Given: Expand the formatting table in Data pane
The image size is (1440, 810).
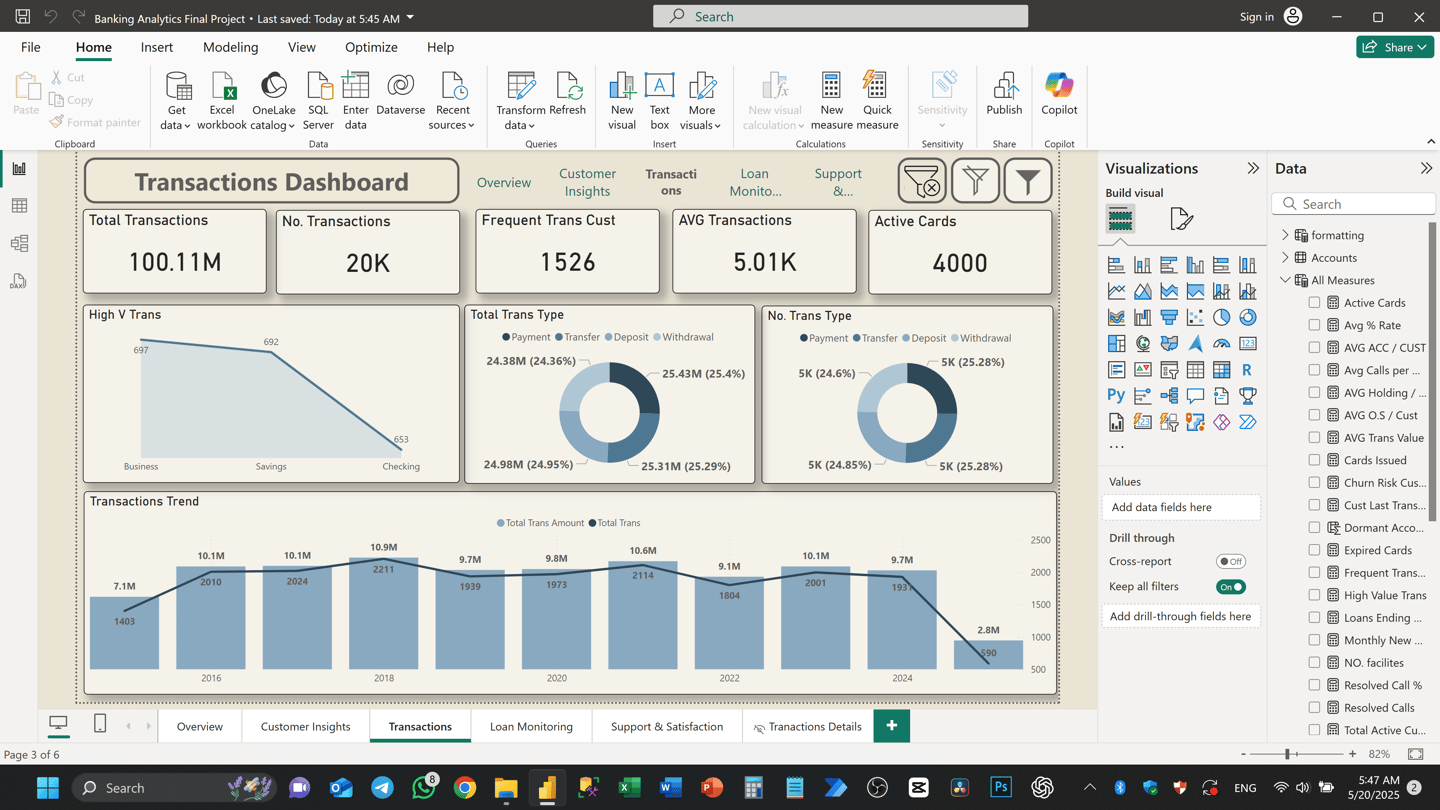Looking at the screenshot, I should 1285,235.
